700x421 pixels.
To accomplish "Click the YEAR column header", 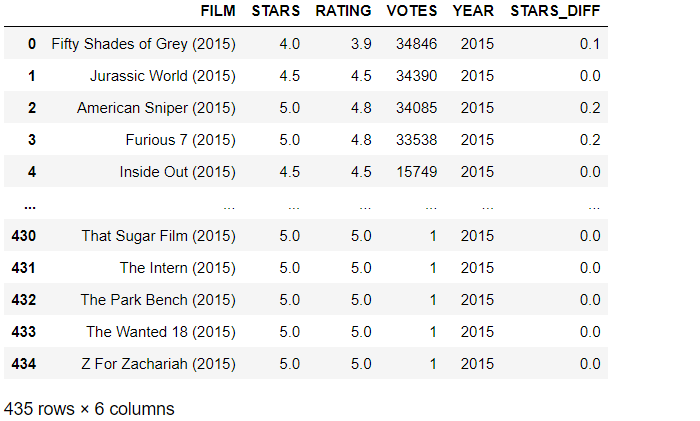I will [x=473, y=11].
